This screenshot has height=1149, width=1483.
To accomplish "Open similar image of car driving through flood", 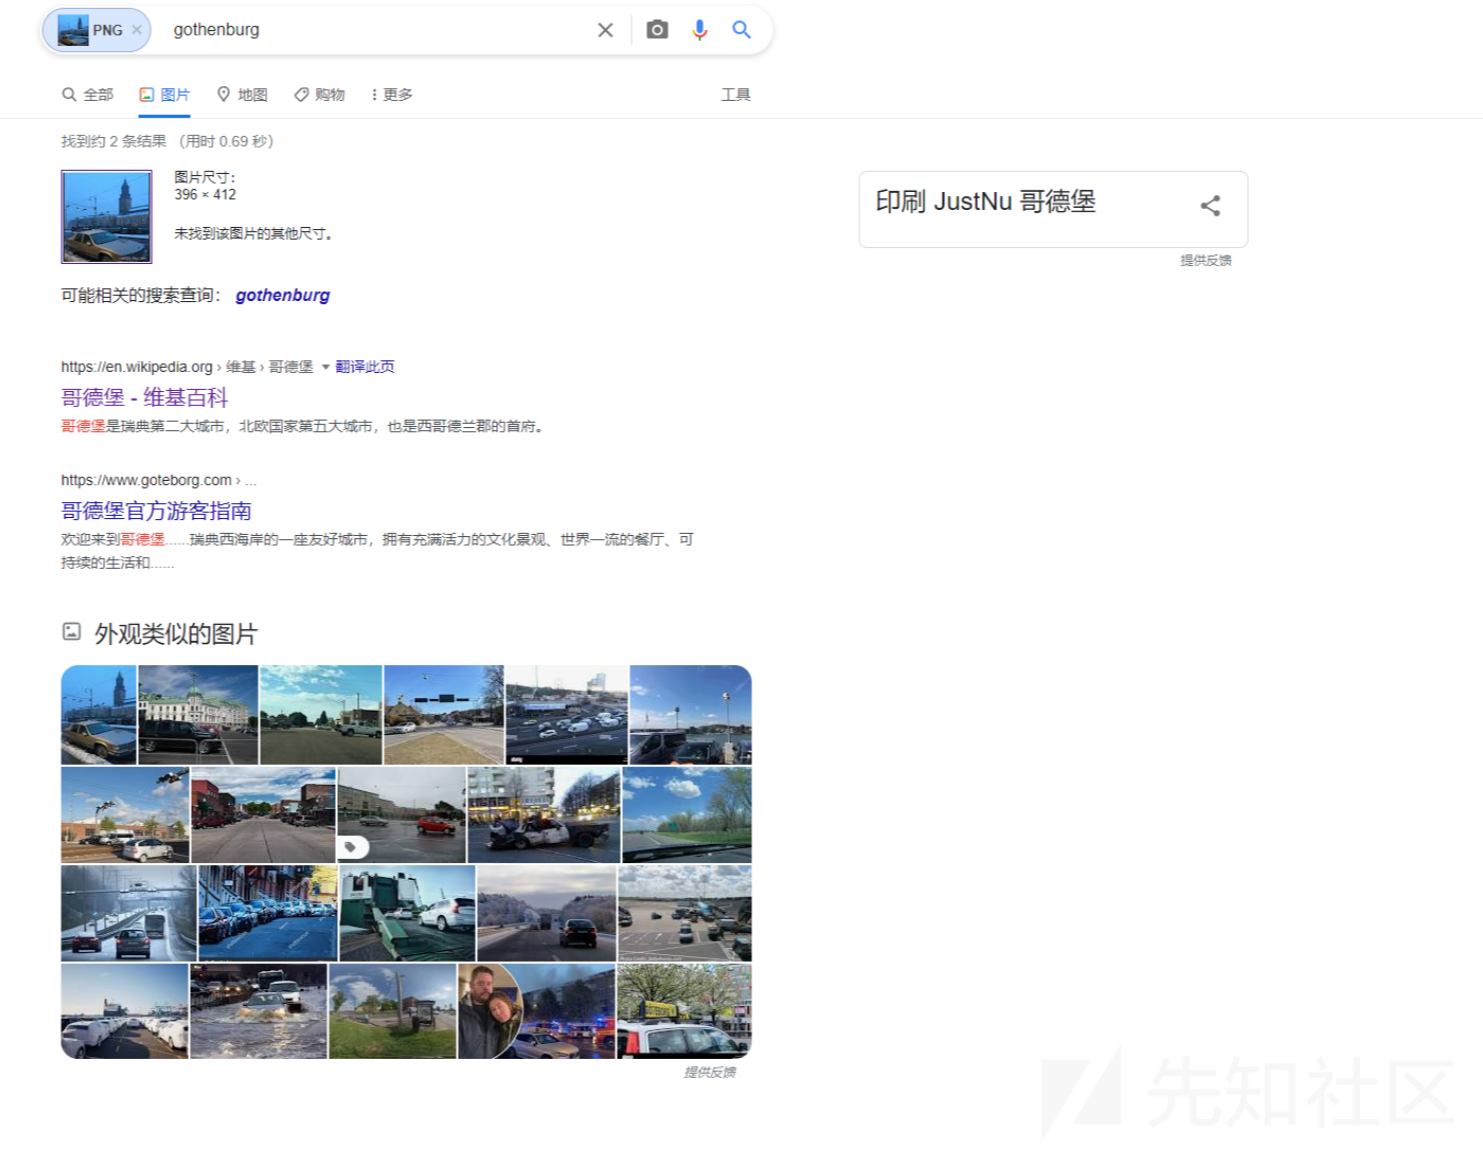I will point(259,1011).
